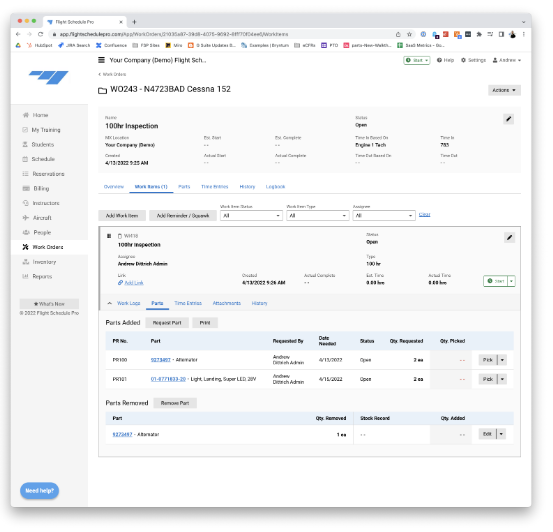Screen dimensions: 553x532
Task: Click the Request Part button
Action: [167, 323]
